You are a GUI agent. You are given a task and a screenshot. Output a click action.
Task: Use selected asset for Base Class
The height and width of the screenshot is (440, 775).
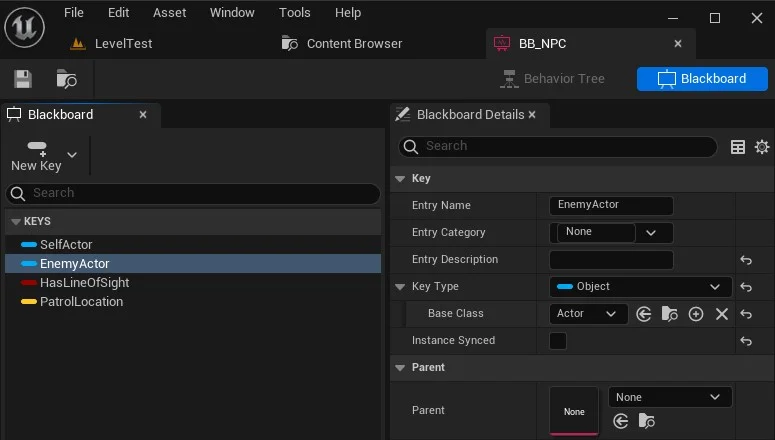pos(644,314)
